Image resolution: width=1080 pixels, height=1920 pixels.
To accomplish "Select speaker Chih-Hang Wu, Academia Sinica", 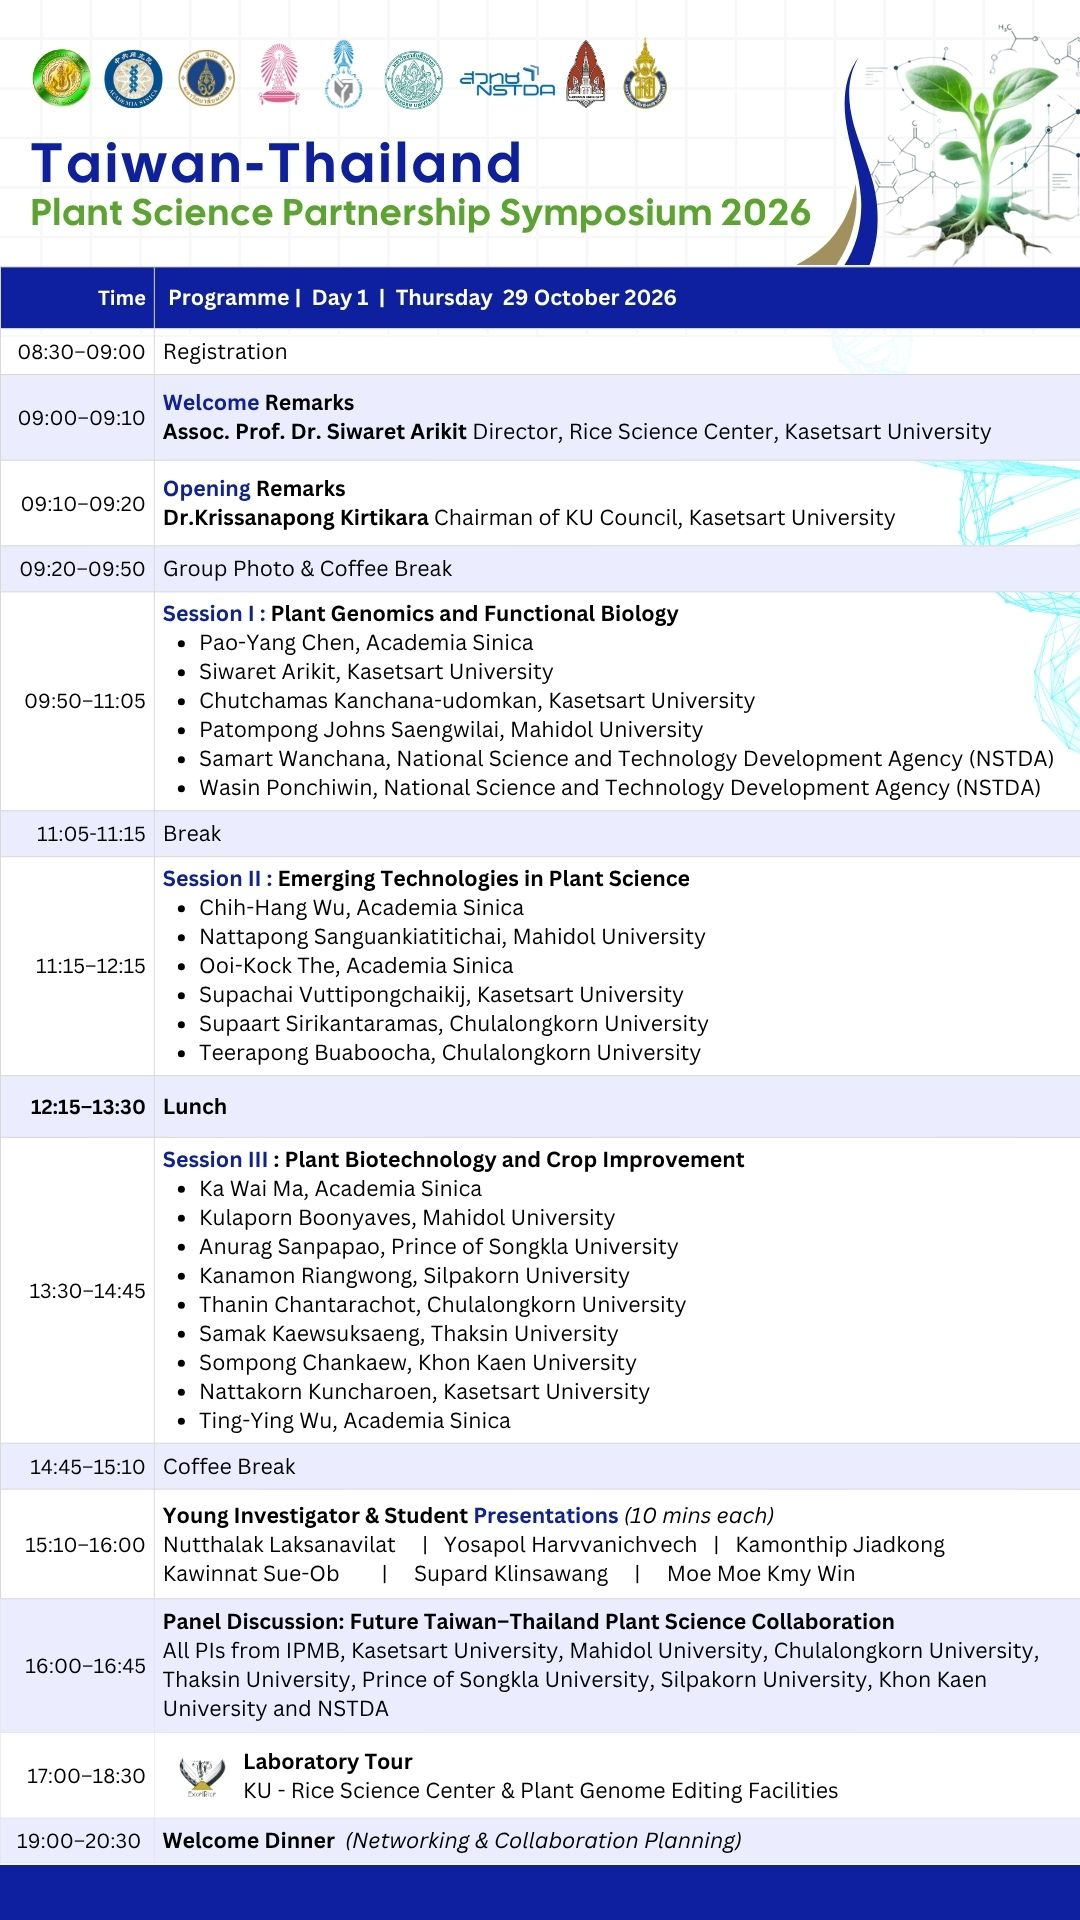I will [361, 908].
